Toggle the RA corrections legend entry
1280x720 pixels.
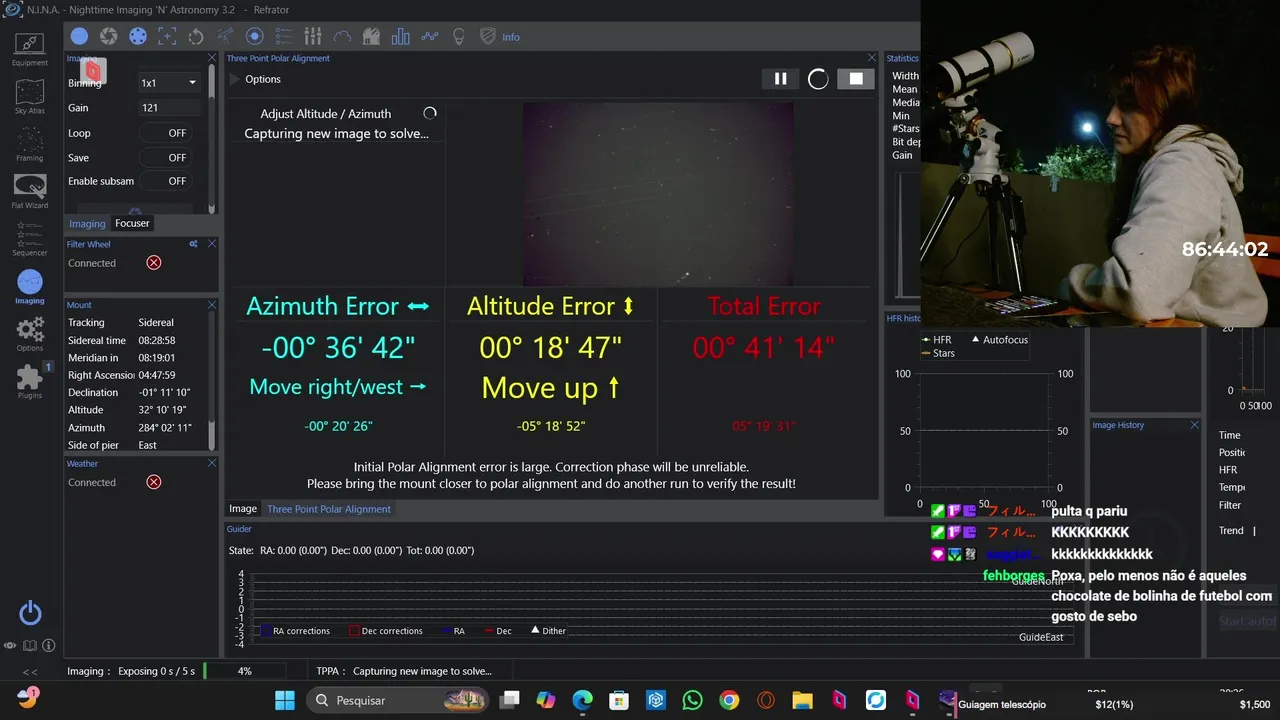coord(294,631)
